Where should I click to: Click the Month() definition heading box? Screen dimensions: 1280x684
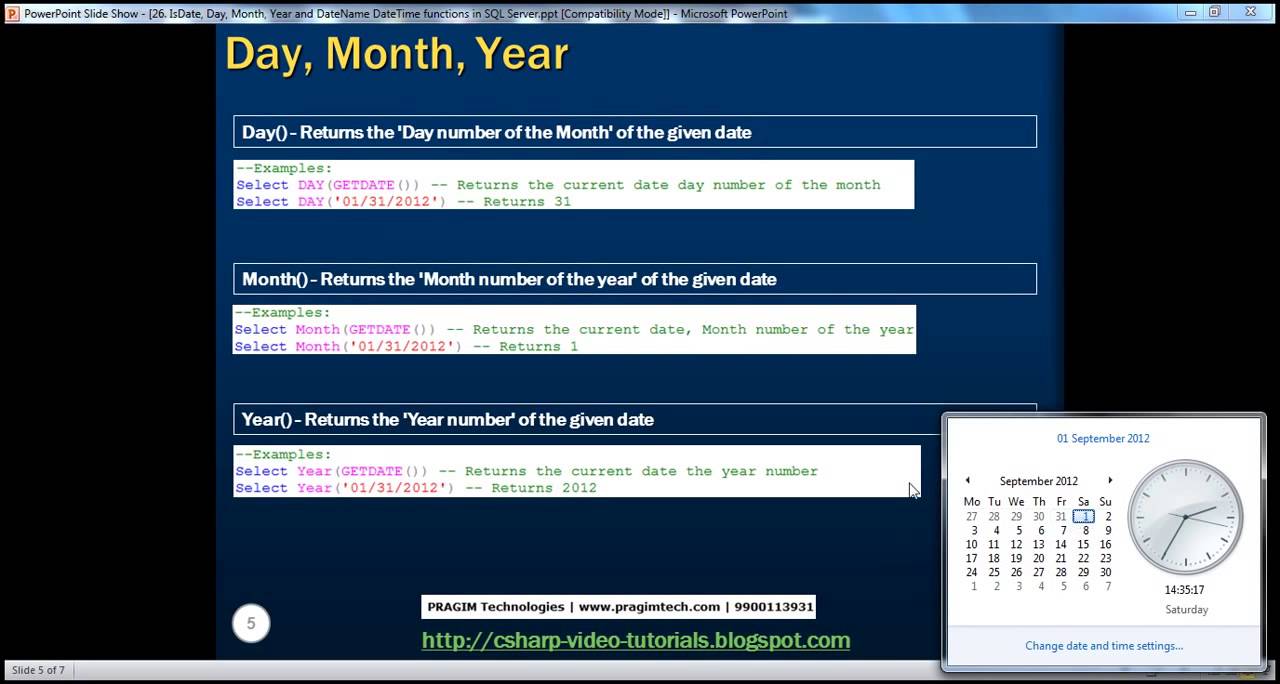coord(635,279)
